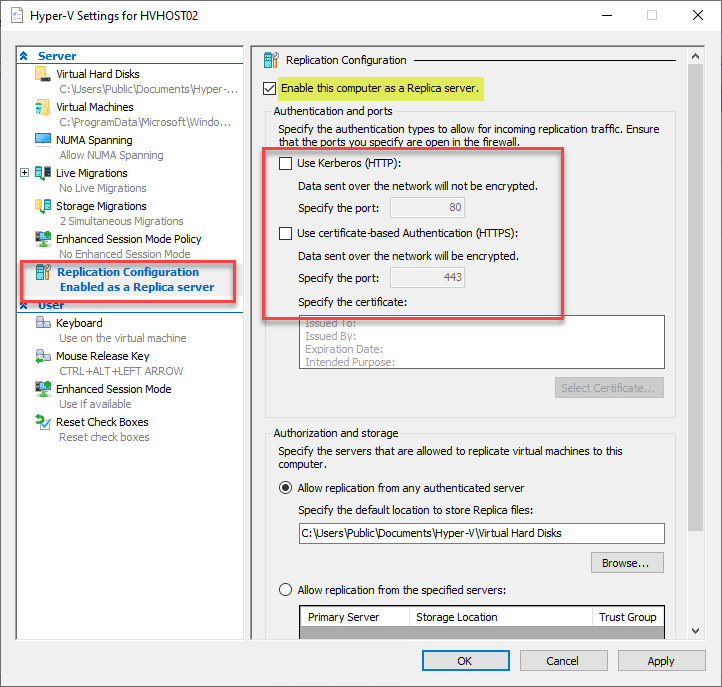Click the Mouse Release Key icon
This screenshot has height=687, width=722.
(x=43, y=356)
